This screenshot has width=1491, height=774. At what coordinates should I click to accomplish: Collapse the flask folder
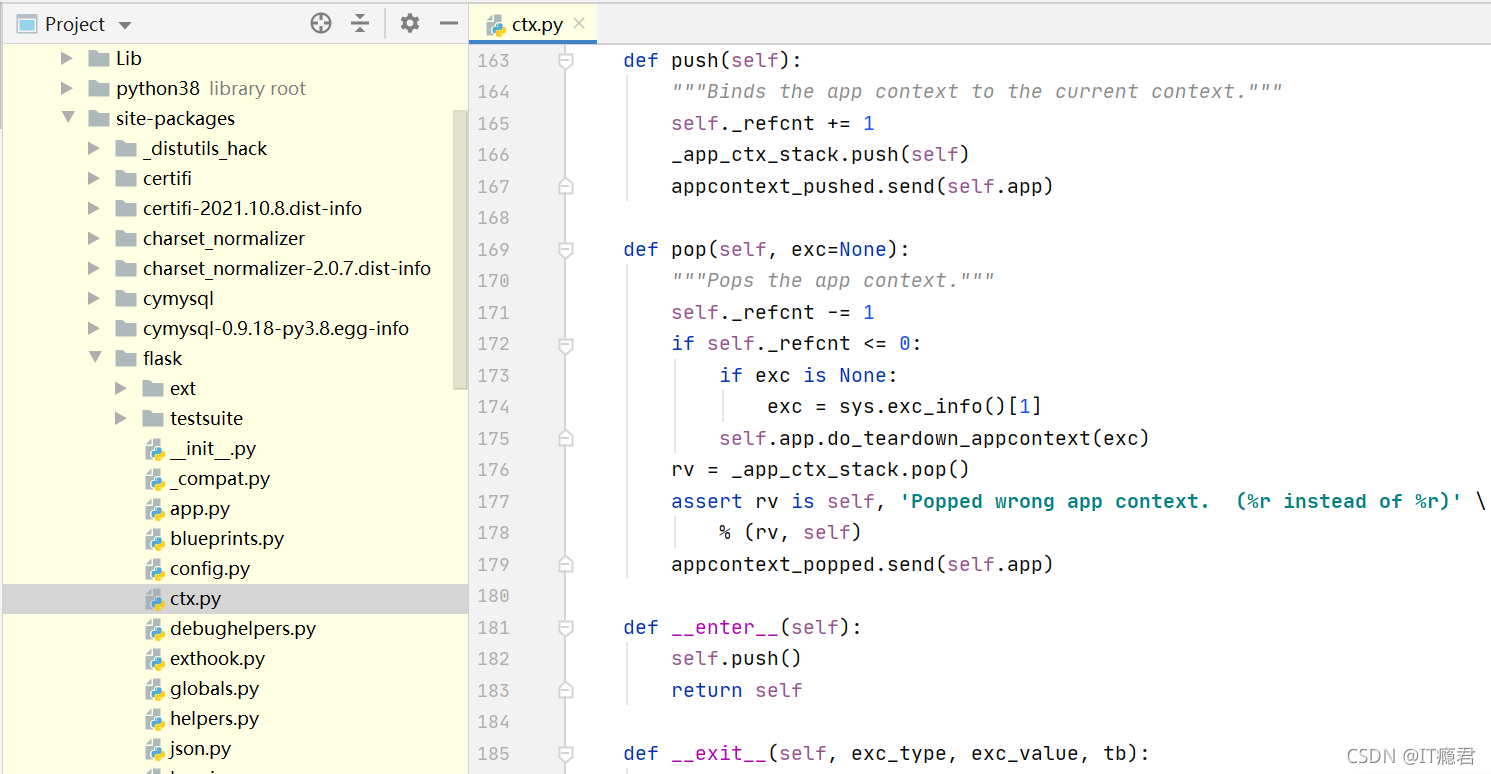point(94,359)
